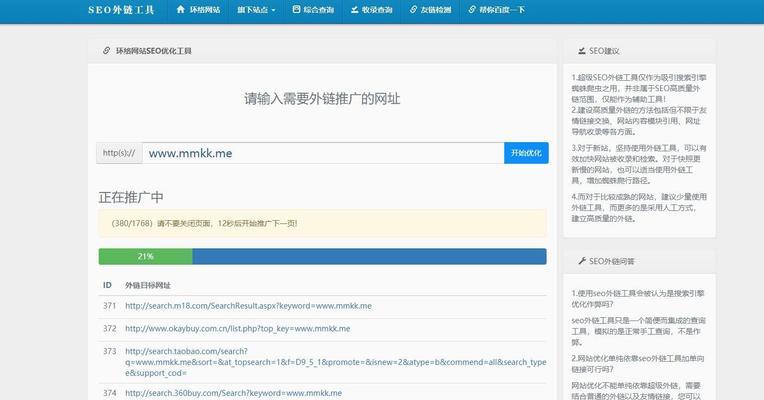Click the 友链检测 link icon
The image size is (764, 400).
click(414, 9)
